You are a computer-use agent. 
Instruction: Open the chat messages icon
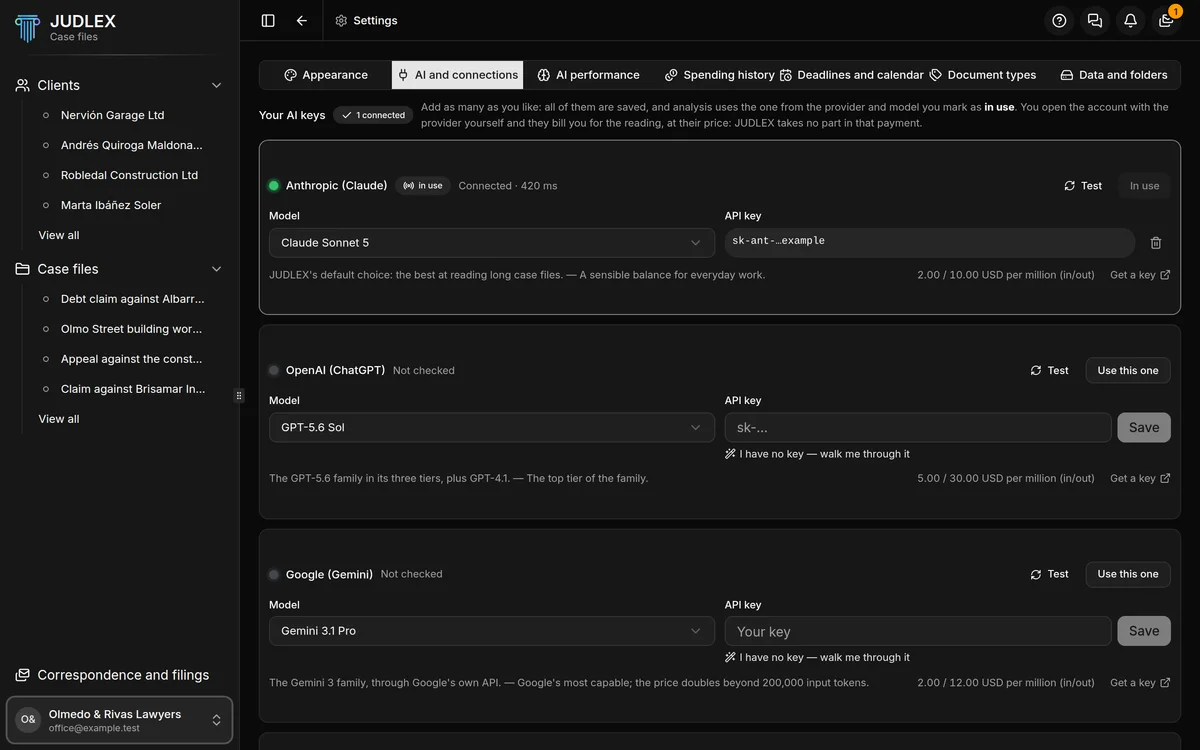(1095, 20)
